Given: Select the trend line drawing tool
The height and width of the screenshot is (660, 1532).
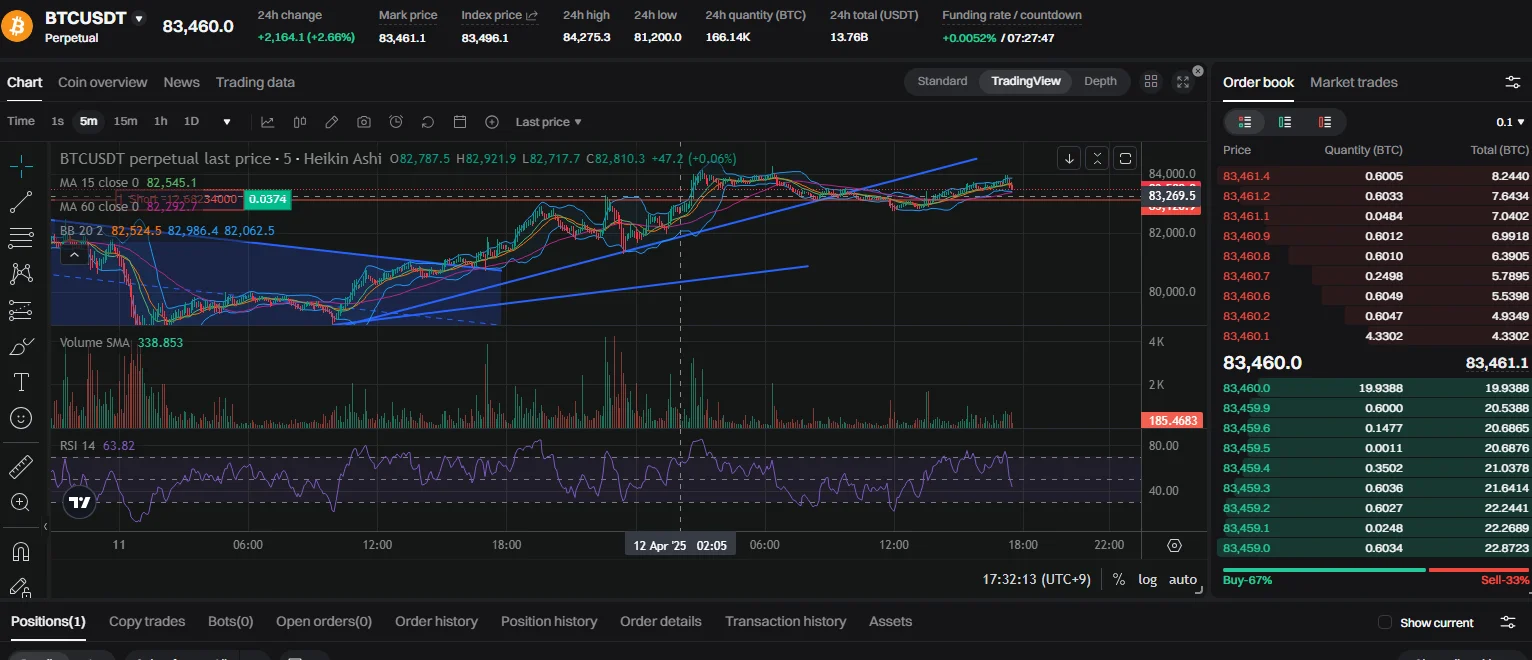Looking at the screenshot, I should tap(21, 203).
